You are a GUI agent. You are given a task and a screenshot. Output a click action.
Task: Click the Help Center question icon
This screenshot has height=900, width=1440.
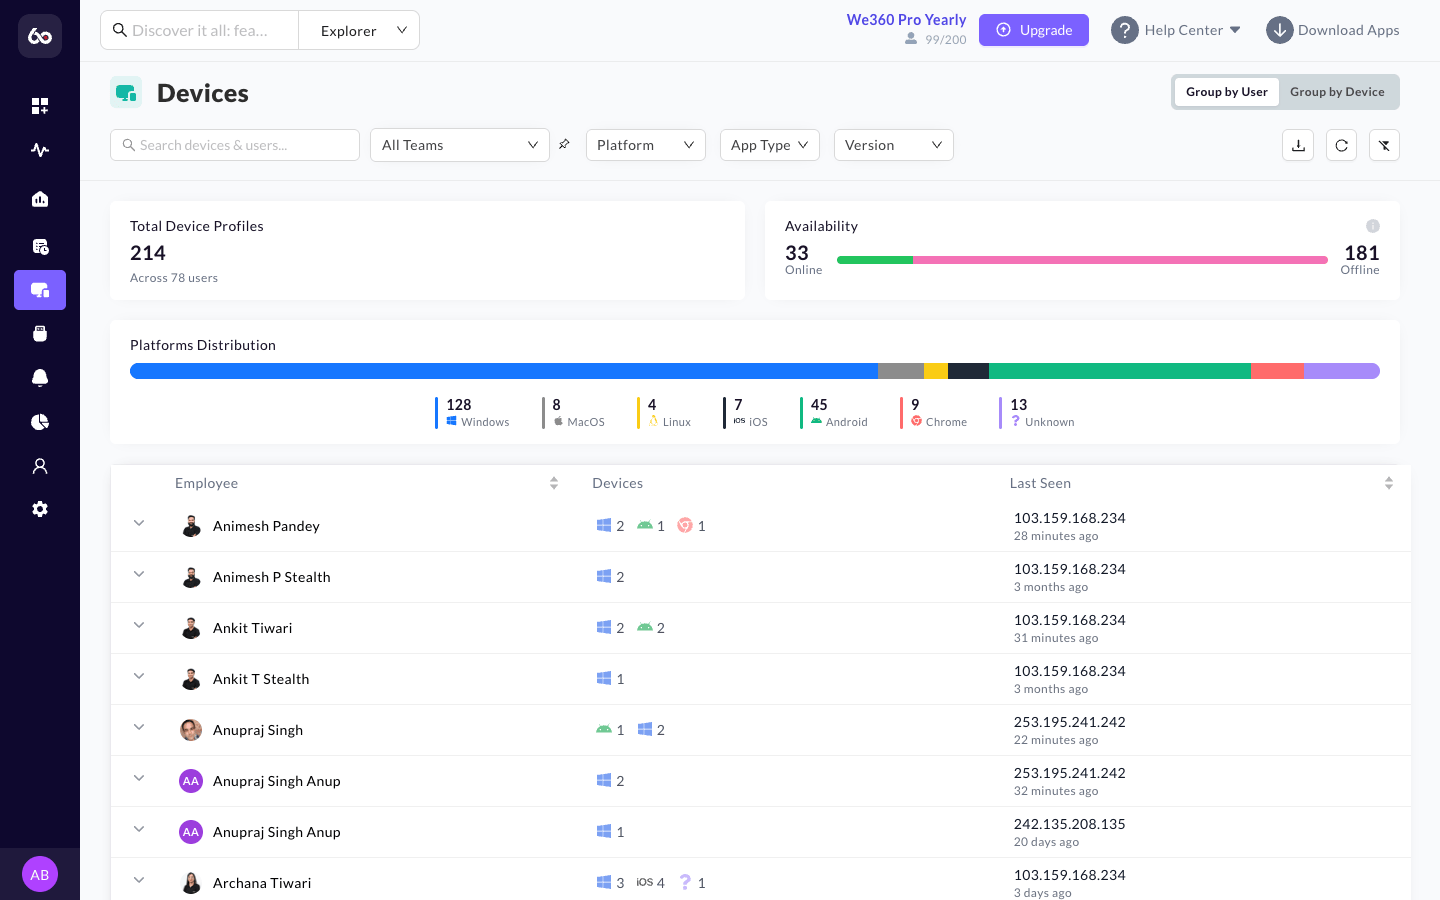(1125, 30)
